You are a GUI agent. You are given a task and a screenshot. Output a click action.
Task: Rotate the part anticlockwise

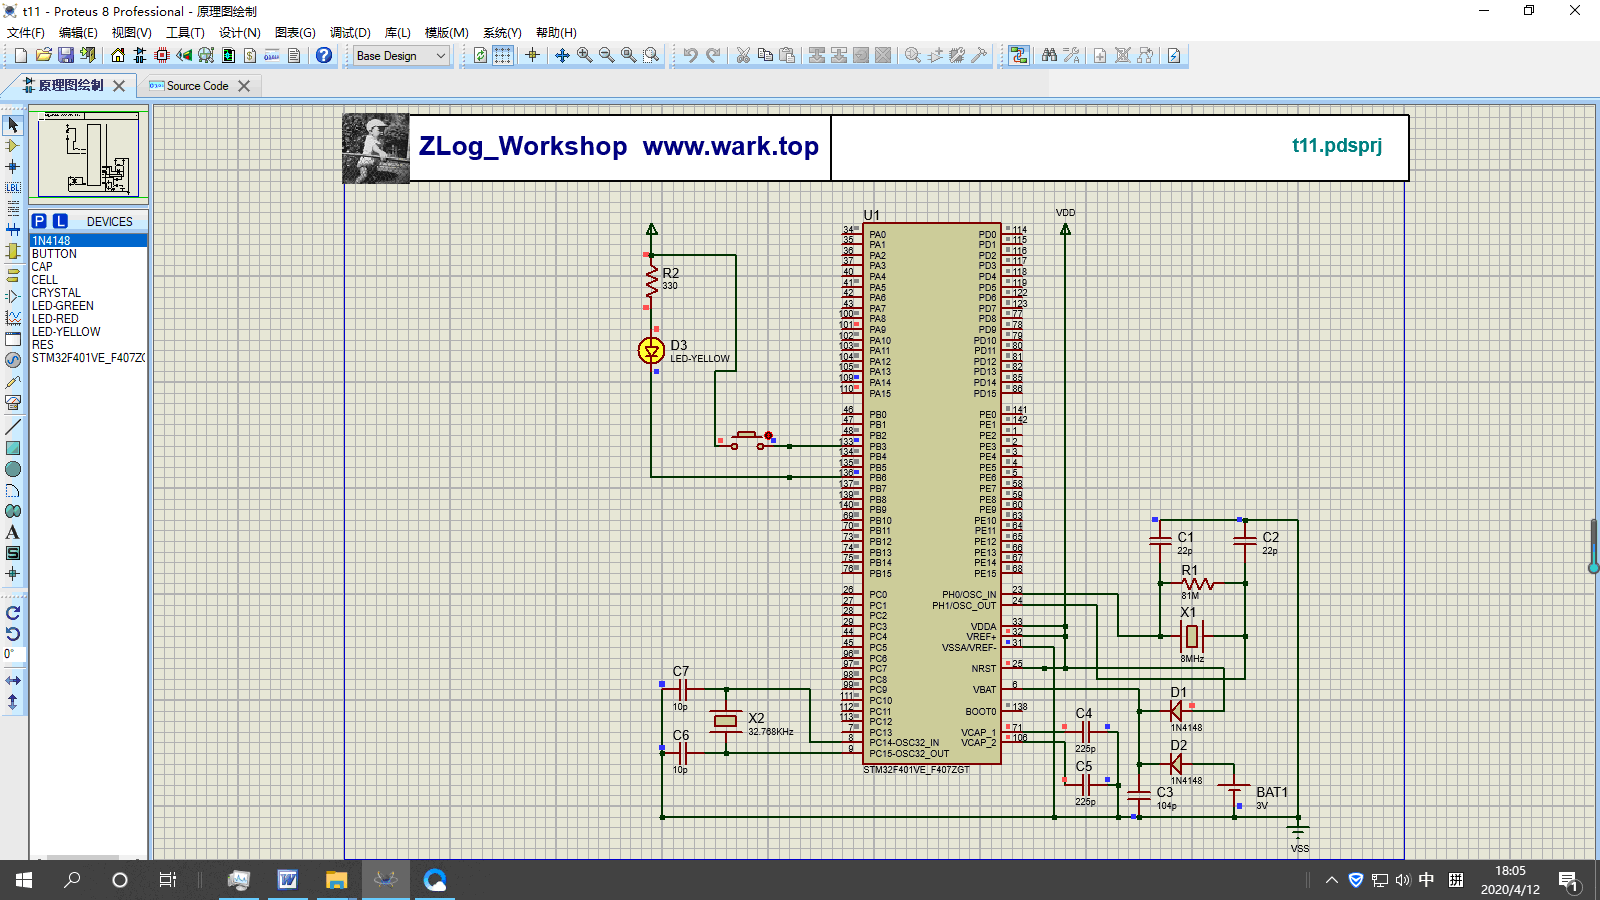click(13, 634)
